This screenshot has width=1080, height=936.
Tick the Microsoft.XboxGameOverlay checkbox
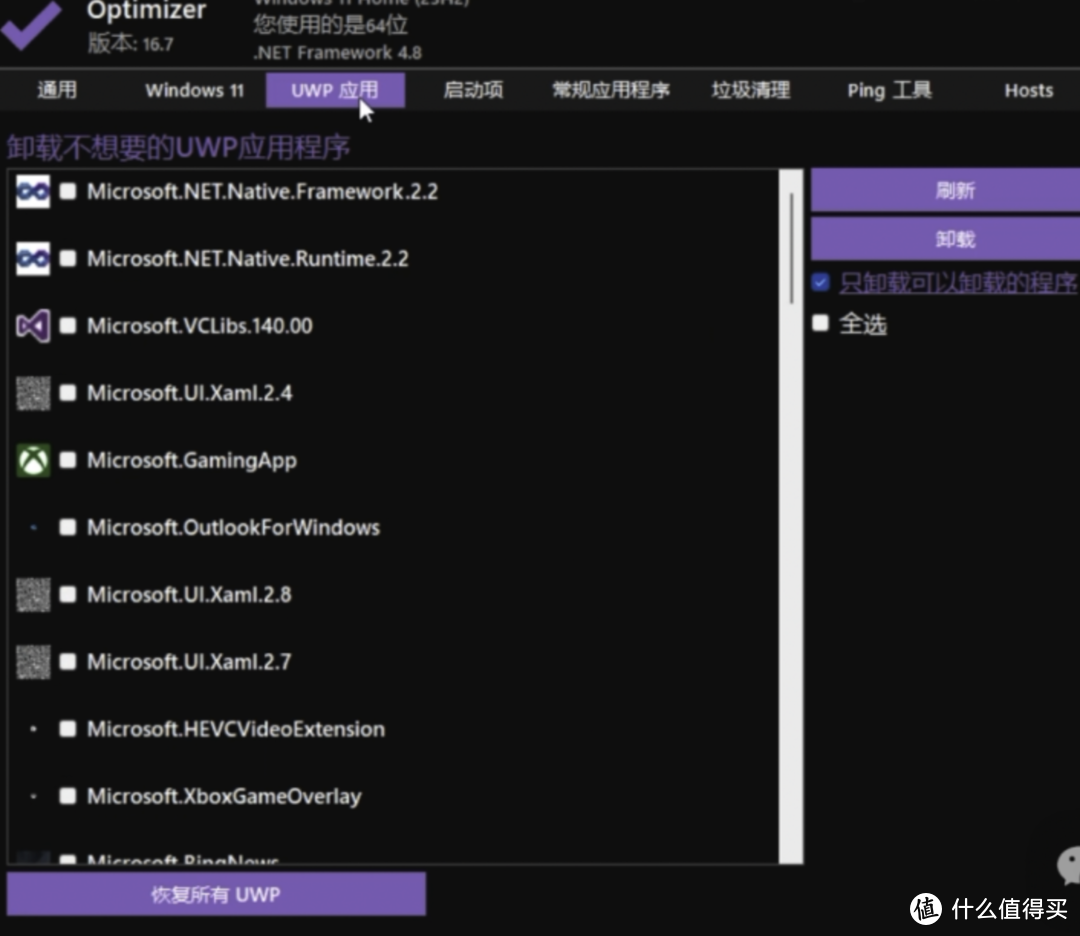click(68, 796)
